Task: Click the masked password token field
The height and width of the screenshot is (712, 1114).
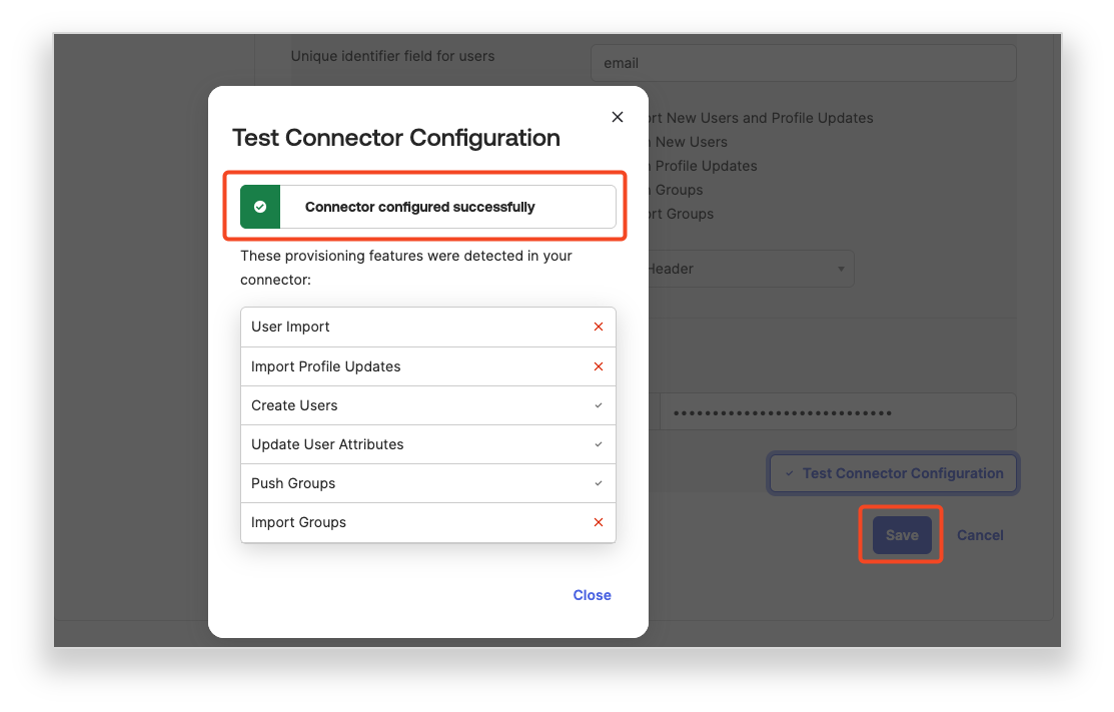Action: (838, 412)
